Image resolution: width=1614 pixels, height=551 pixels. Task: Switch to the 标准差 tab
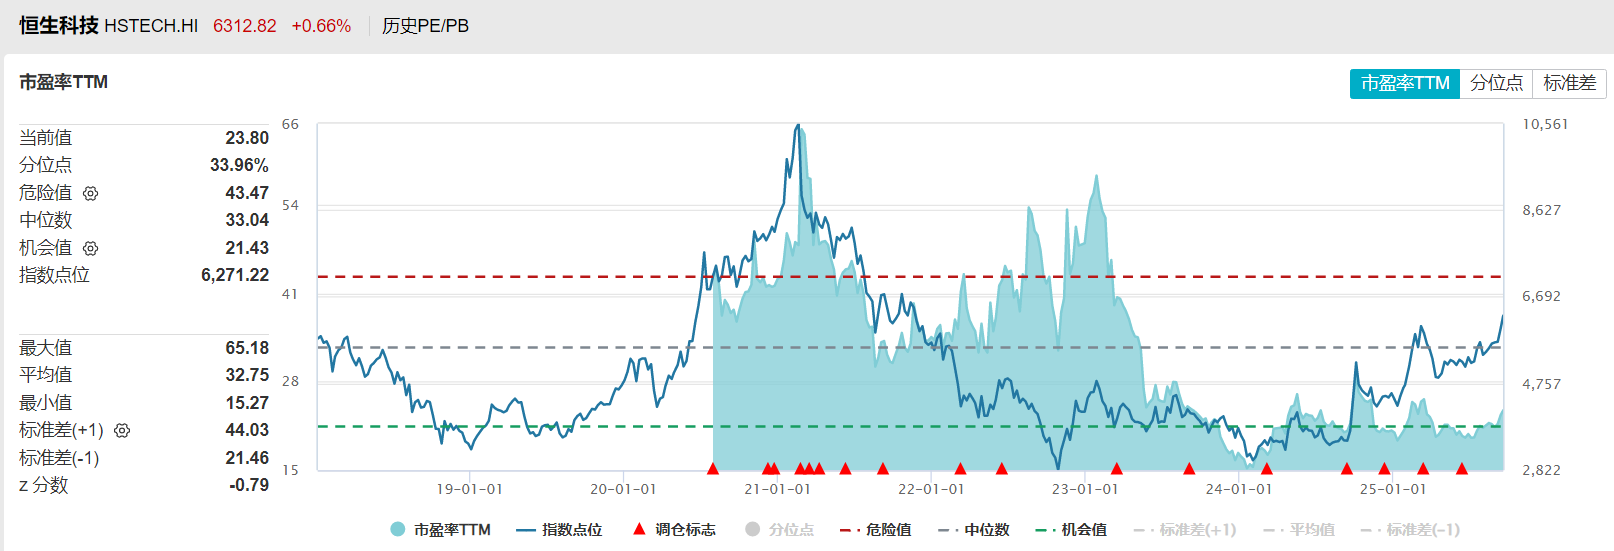pyautogui.click(x=1569, y=83)
